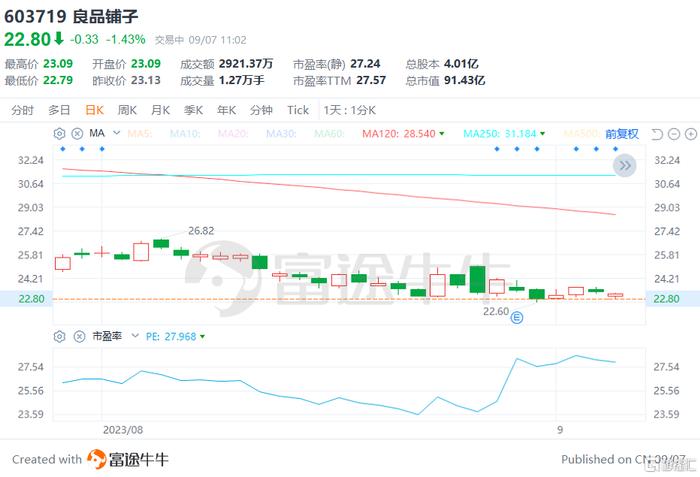Click the 富途牛牛 logo in footer

(128, 459)
